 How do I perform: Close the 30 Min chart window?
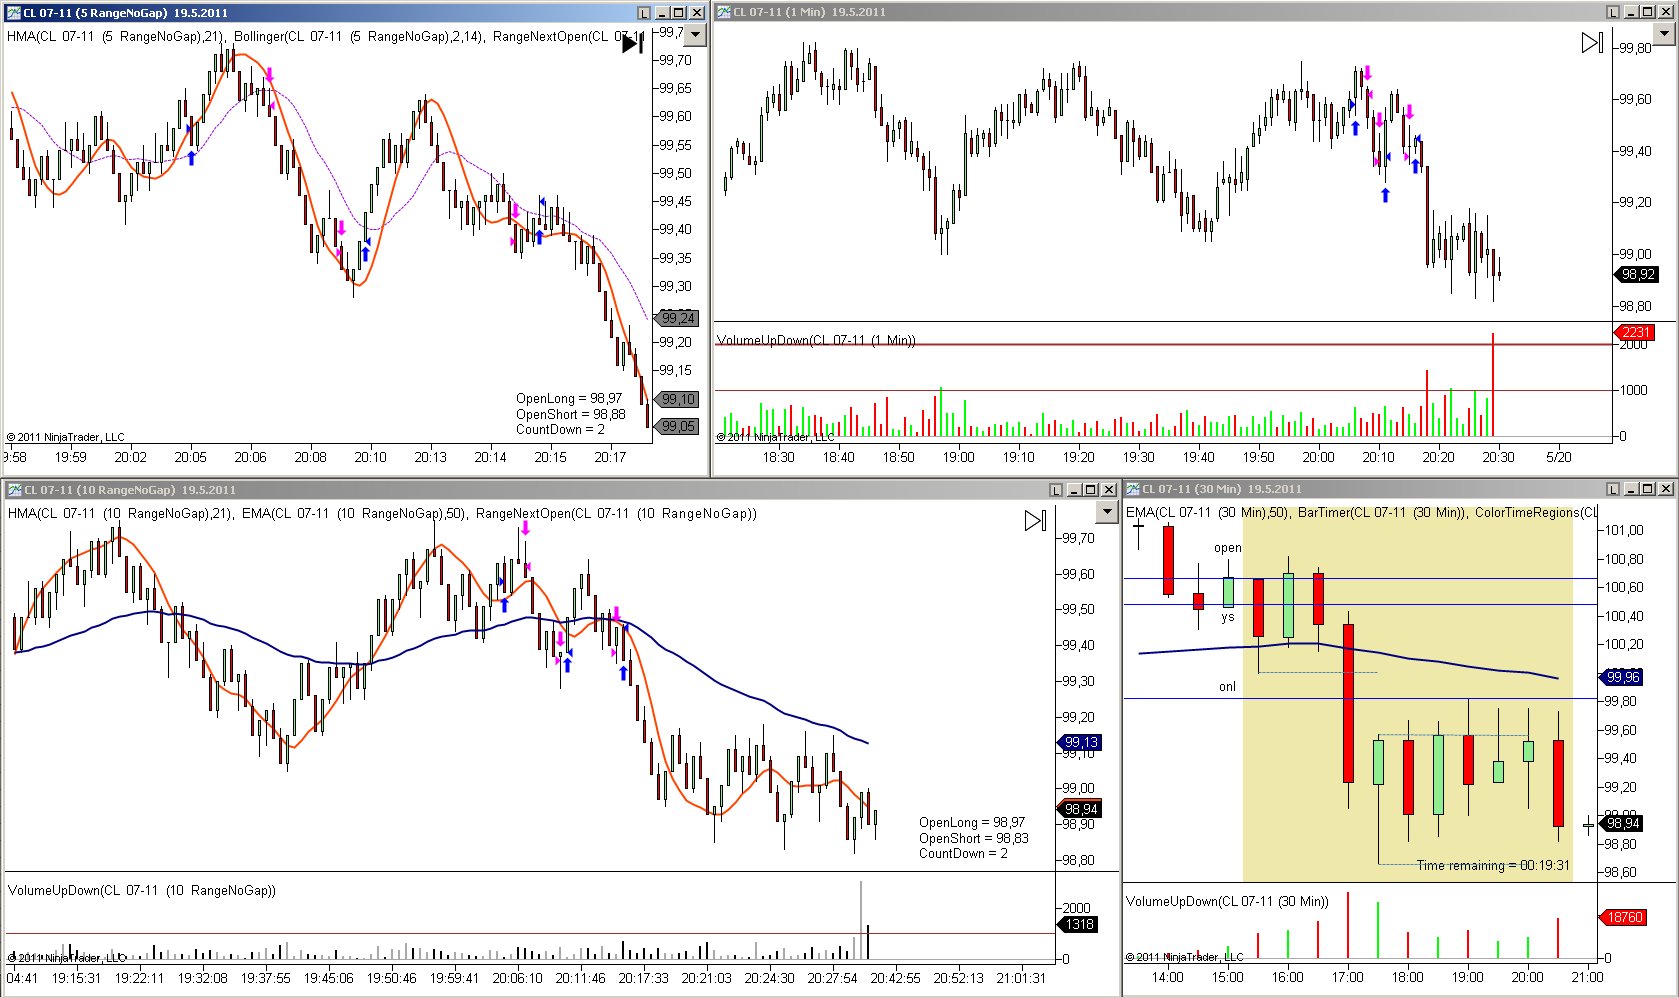[x=1666, y=489]
